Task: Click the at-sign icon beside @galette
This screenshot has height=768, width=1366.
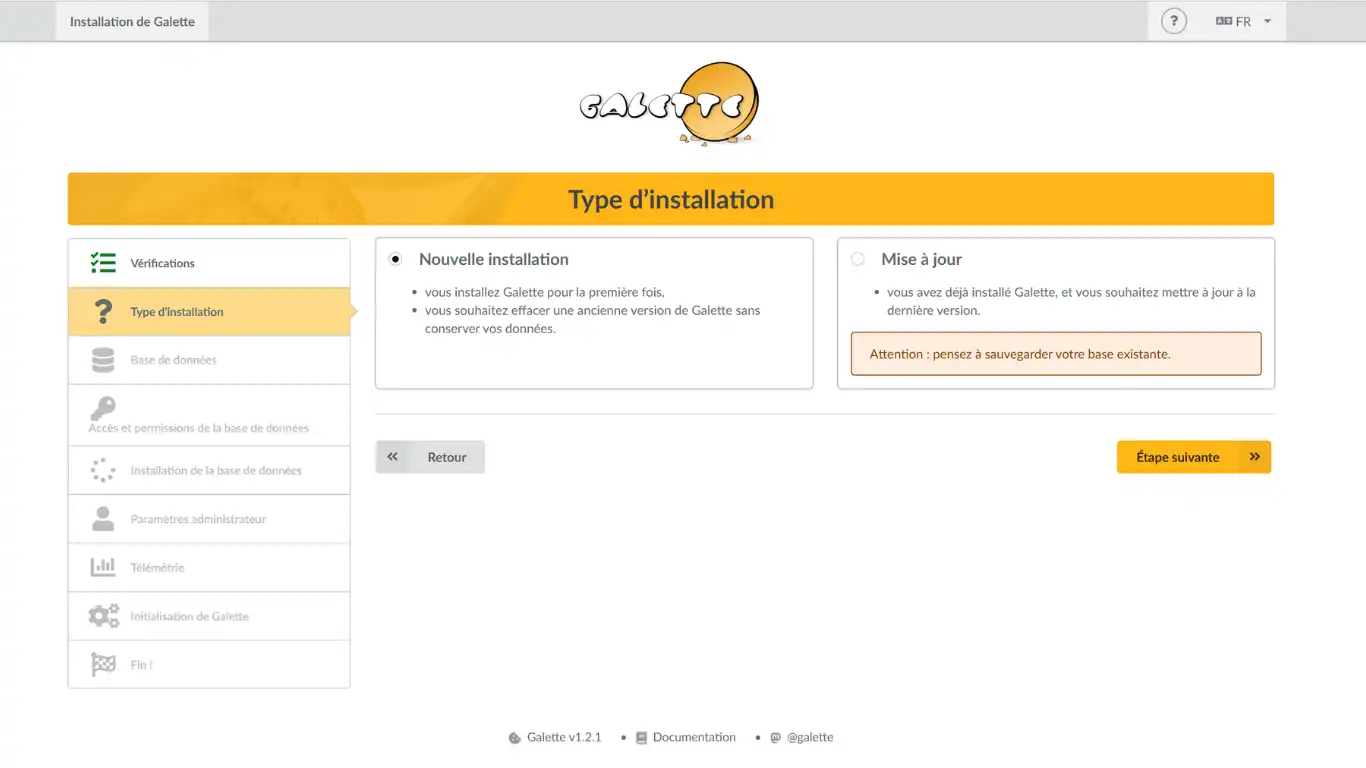Action: pos(775,738)
